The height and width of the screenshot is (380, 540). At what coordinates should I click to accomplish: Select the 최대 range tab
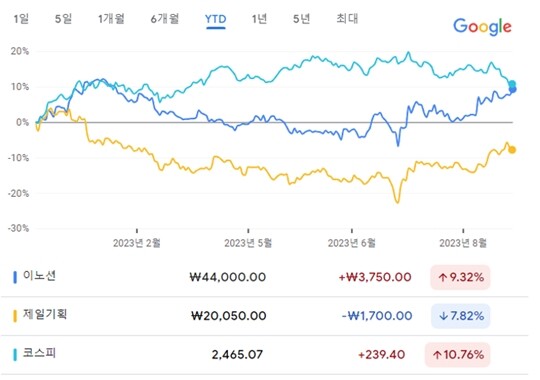347,19
